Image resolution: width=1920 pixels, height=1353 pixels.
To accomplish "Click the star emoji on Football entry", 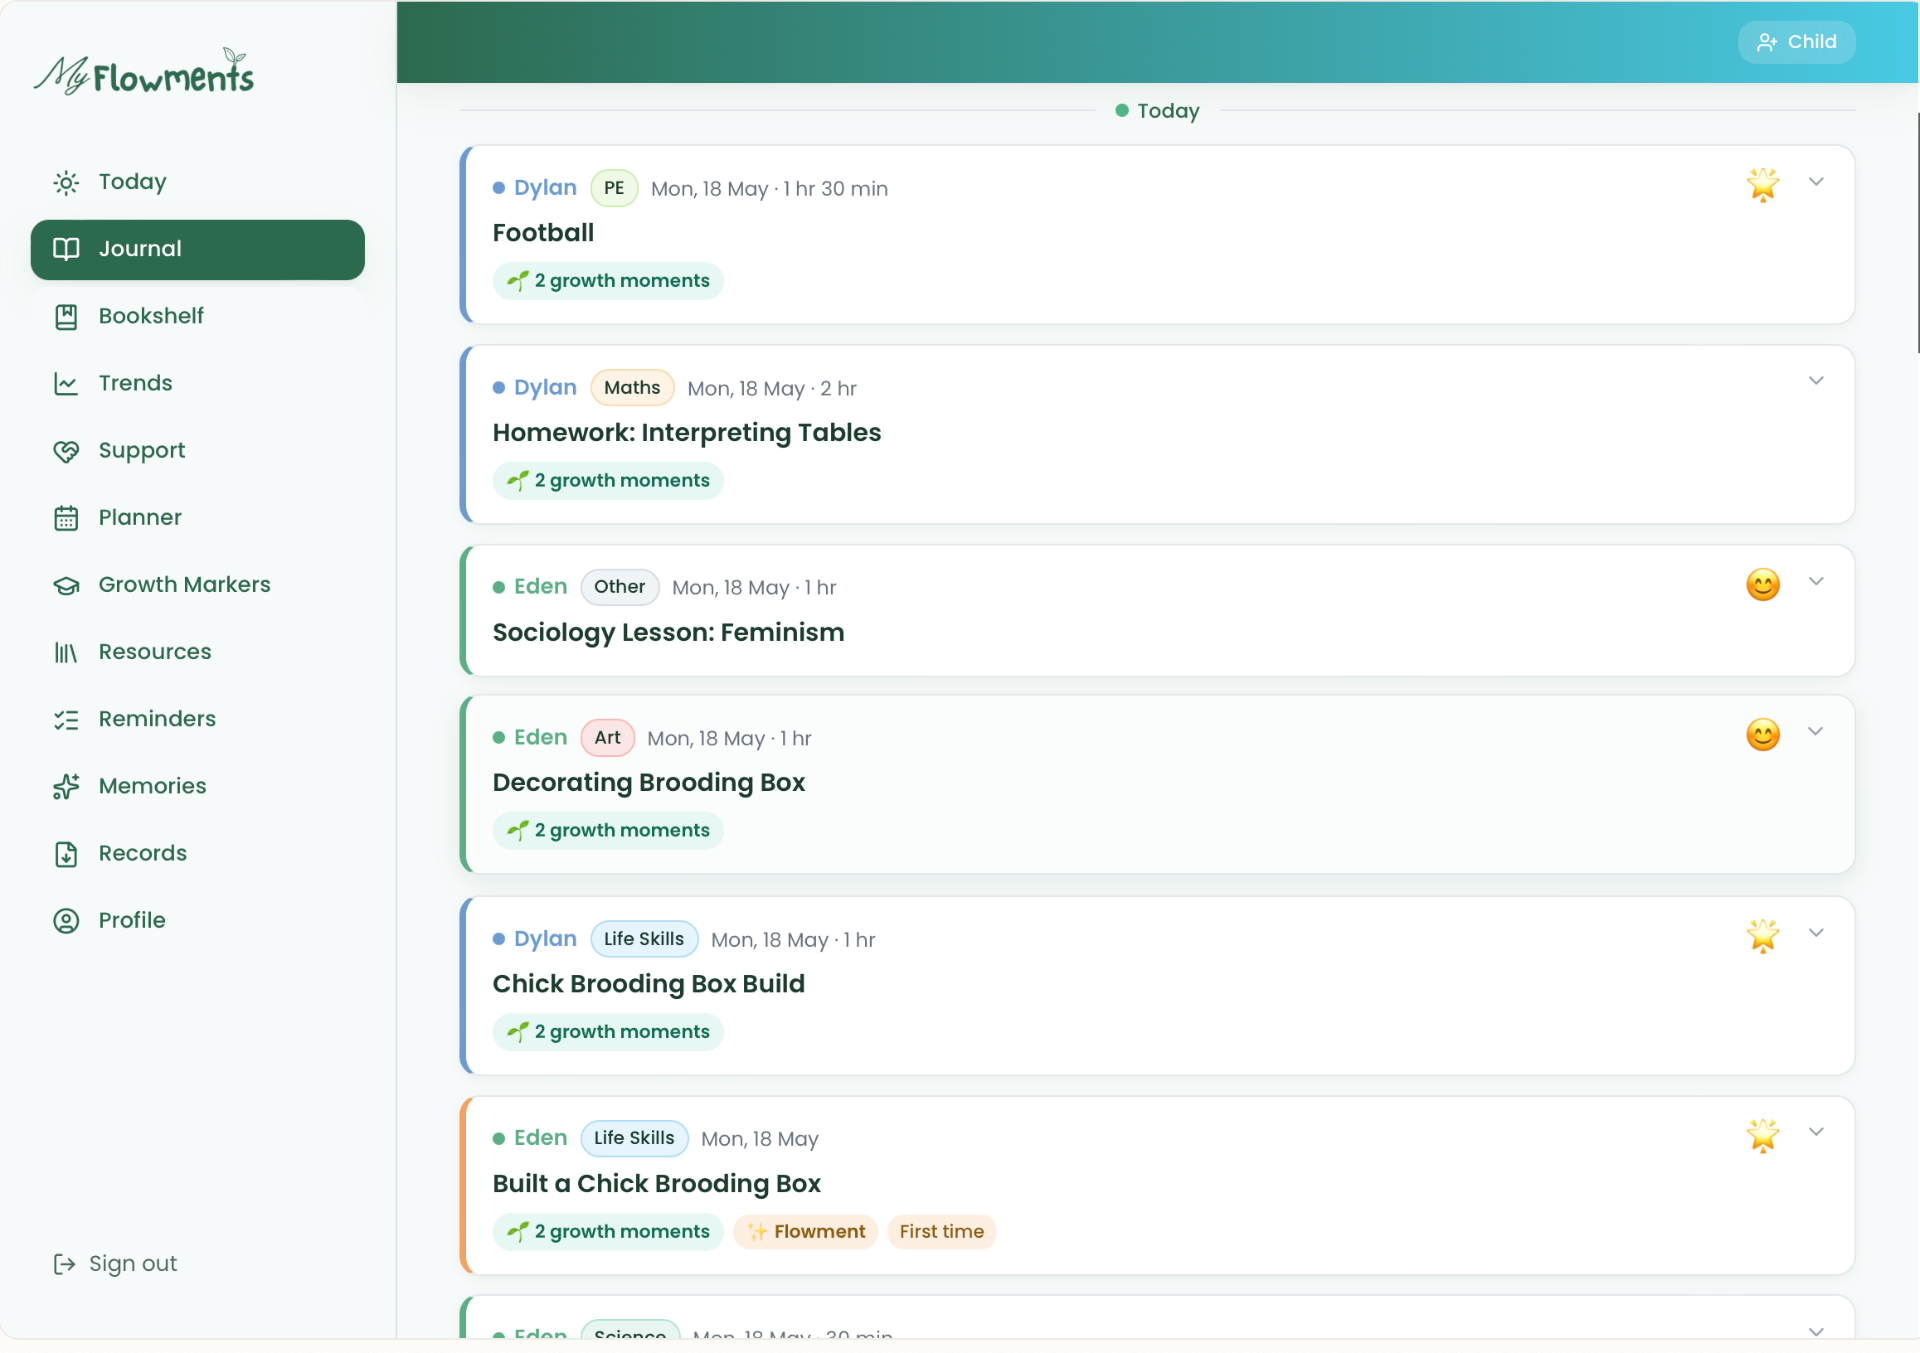I will 1763,185.
